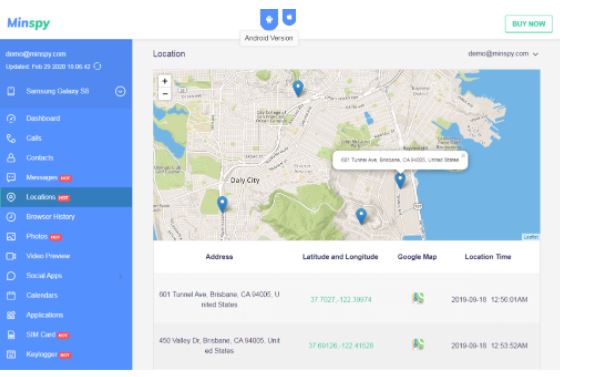The width and height of the screenshot is (594, 377).
Task: Click the Location page heading
Action: (169, 54)
